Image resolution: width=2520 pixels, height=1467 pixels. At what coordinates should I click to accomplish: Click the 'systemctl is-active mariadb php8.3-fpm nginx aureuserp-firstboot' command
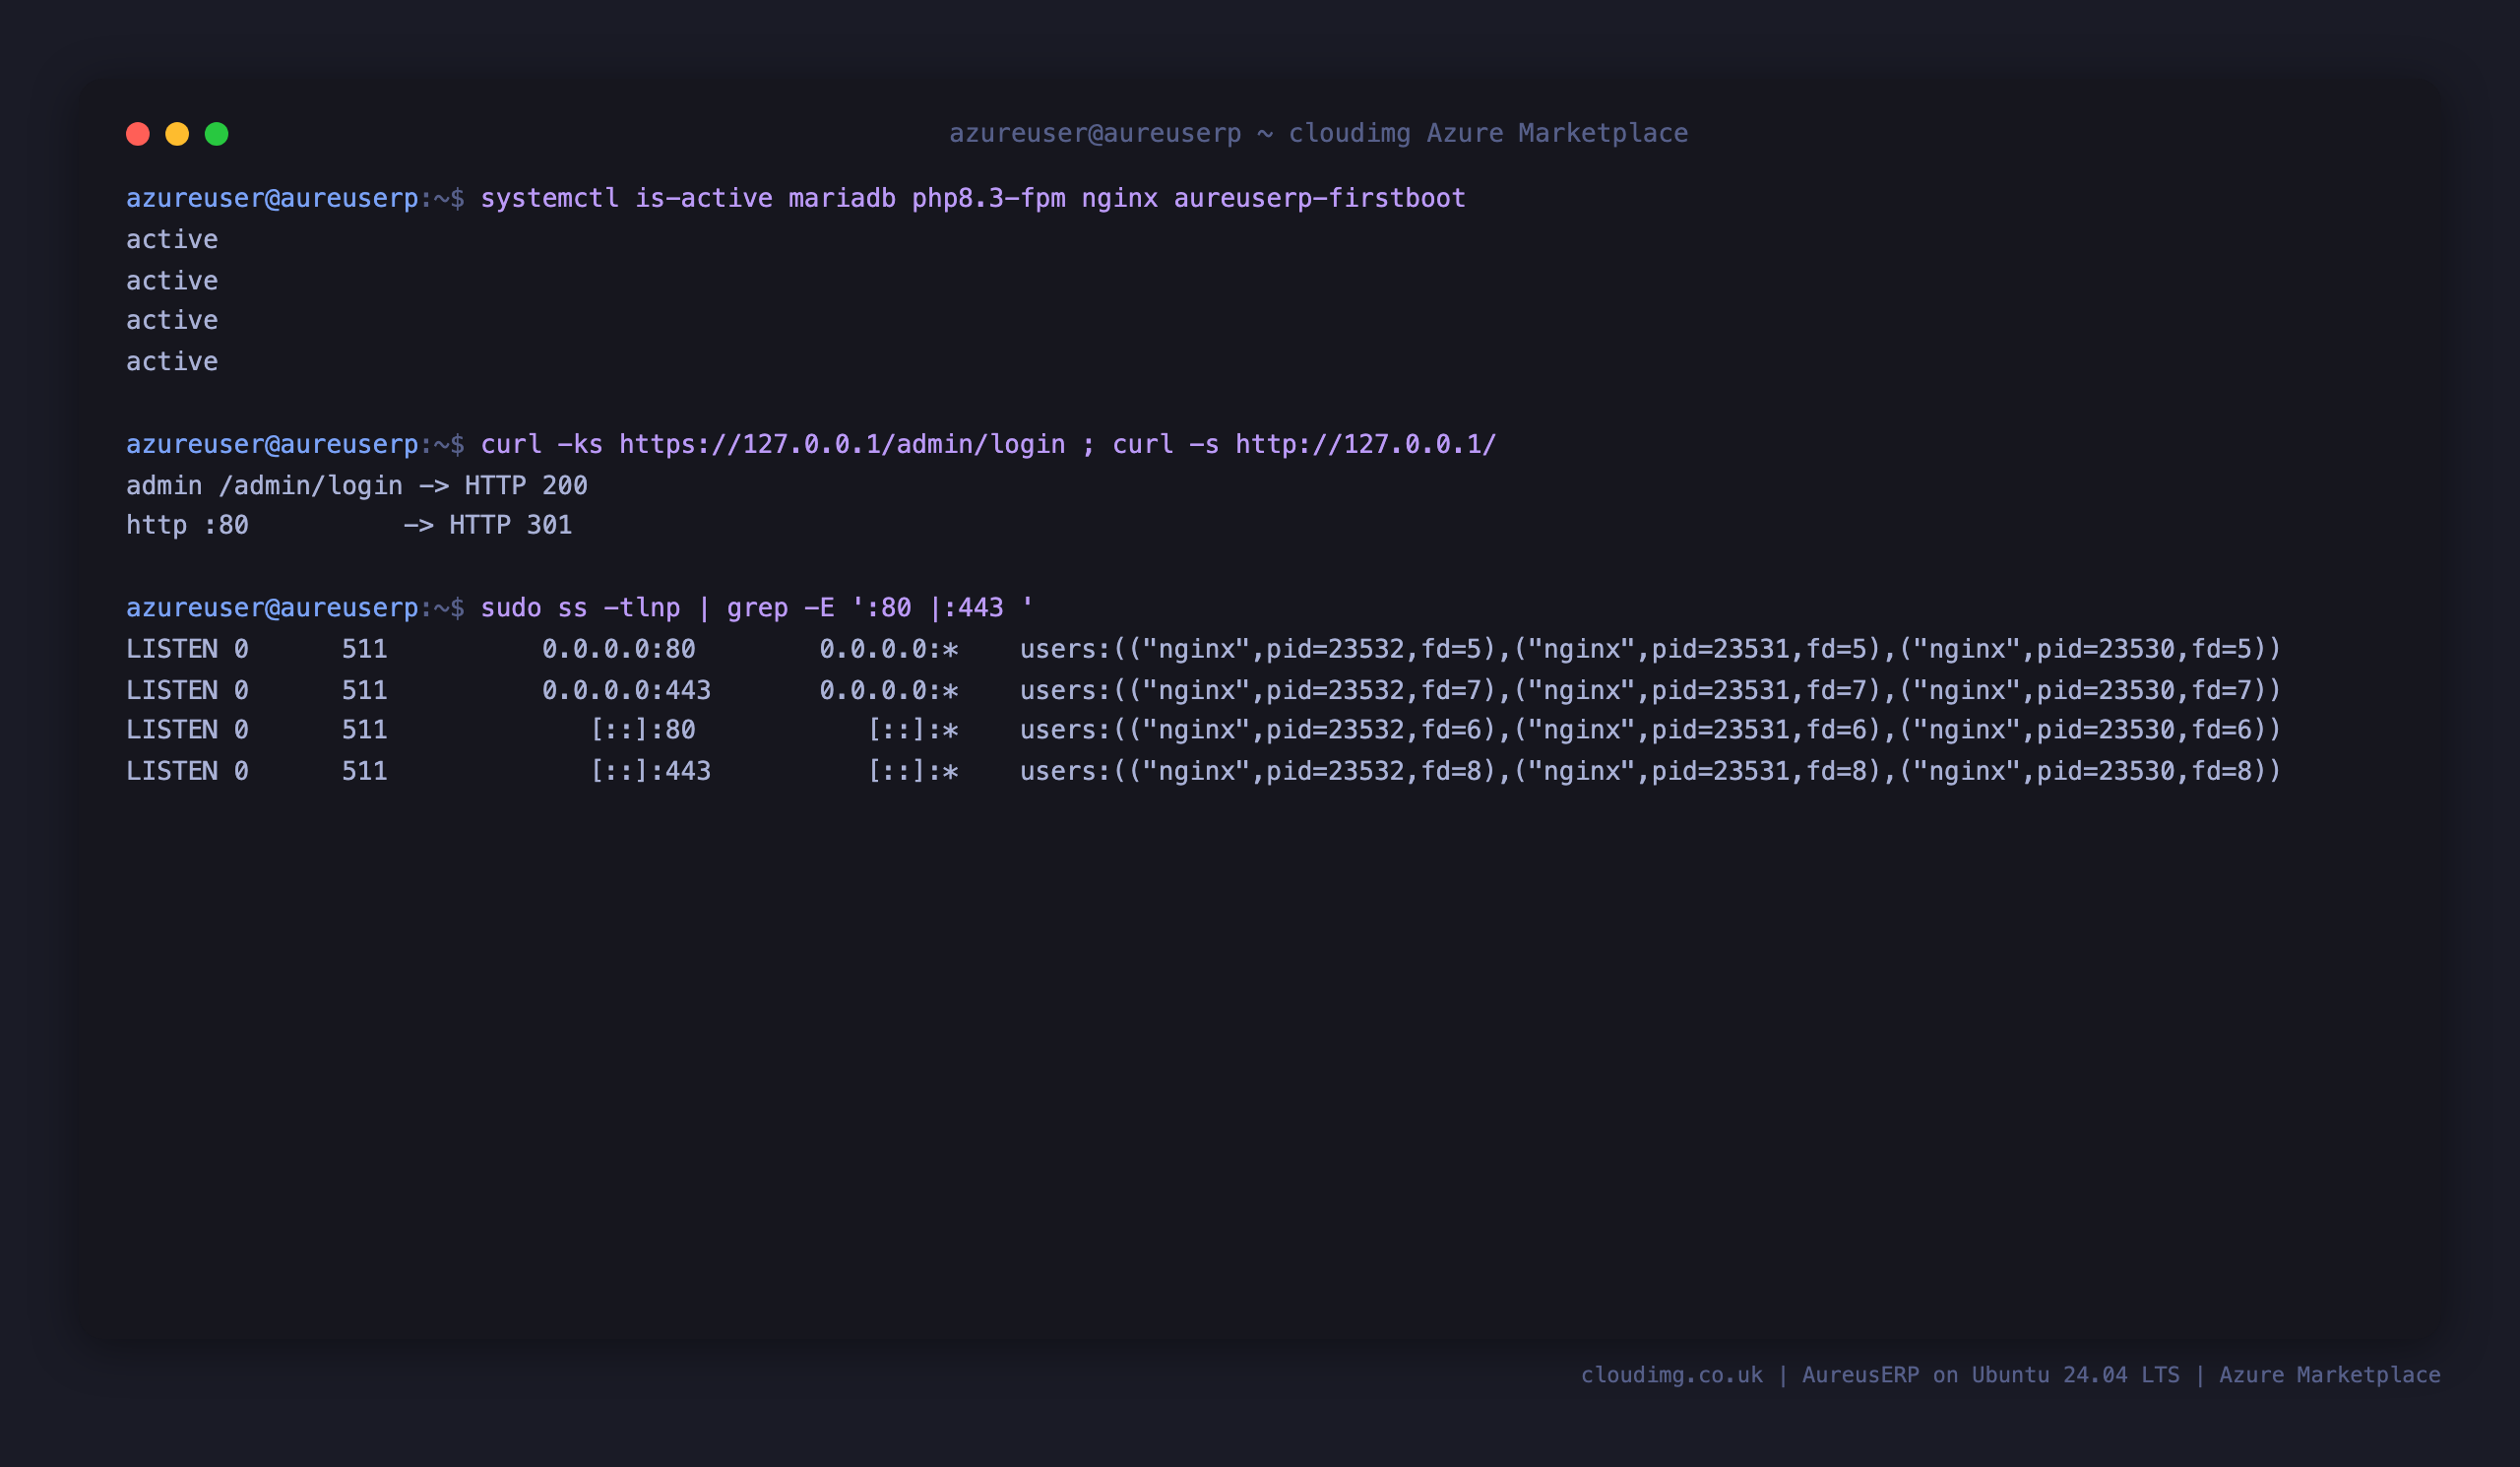[x=973, y=198]
